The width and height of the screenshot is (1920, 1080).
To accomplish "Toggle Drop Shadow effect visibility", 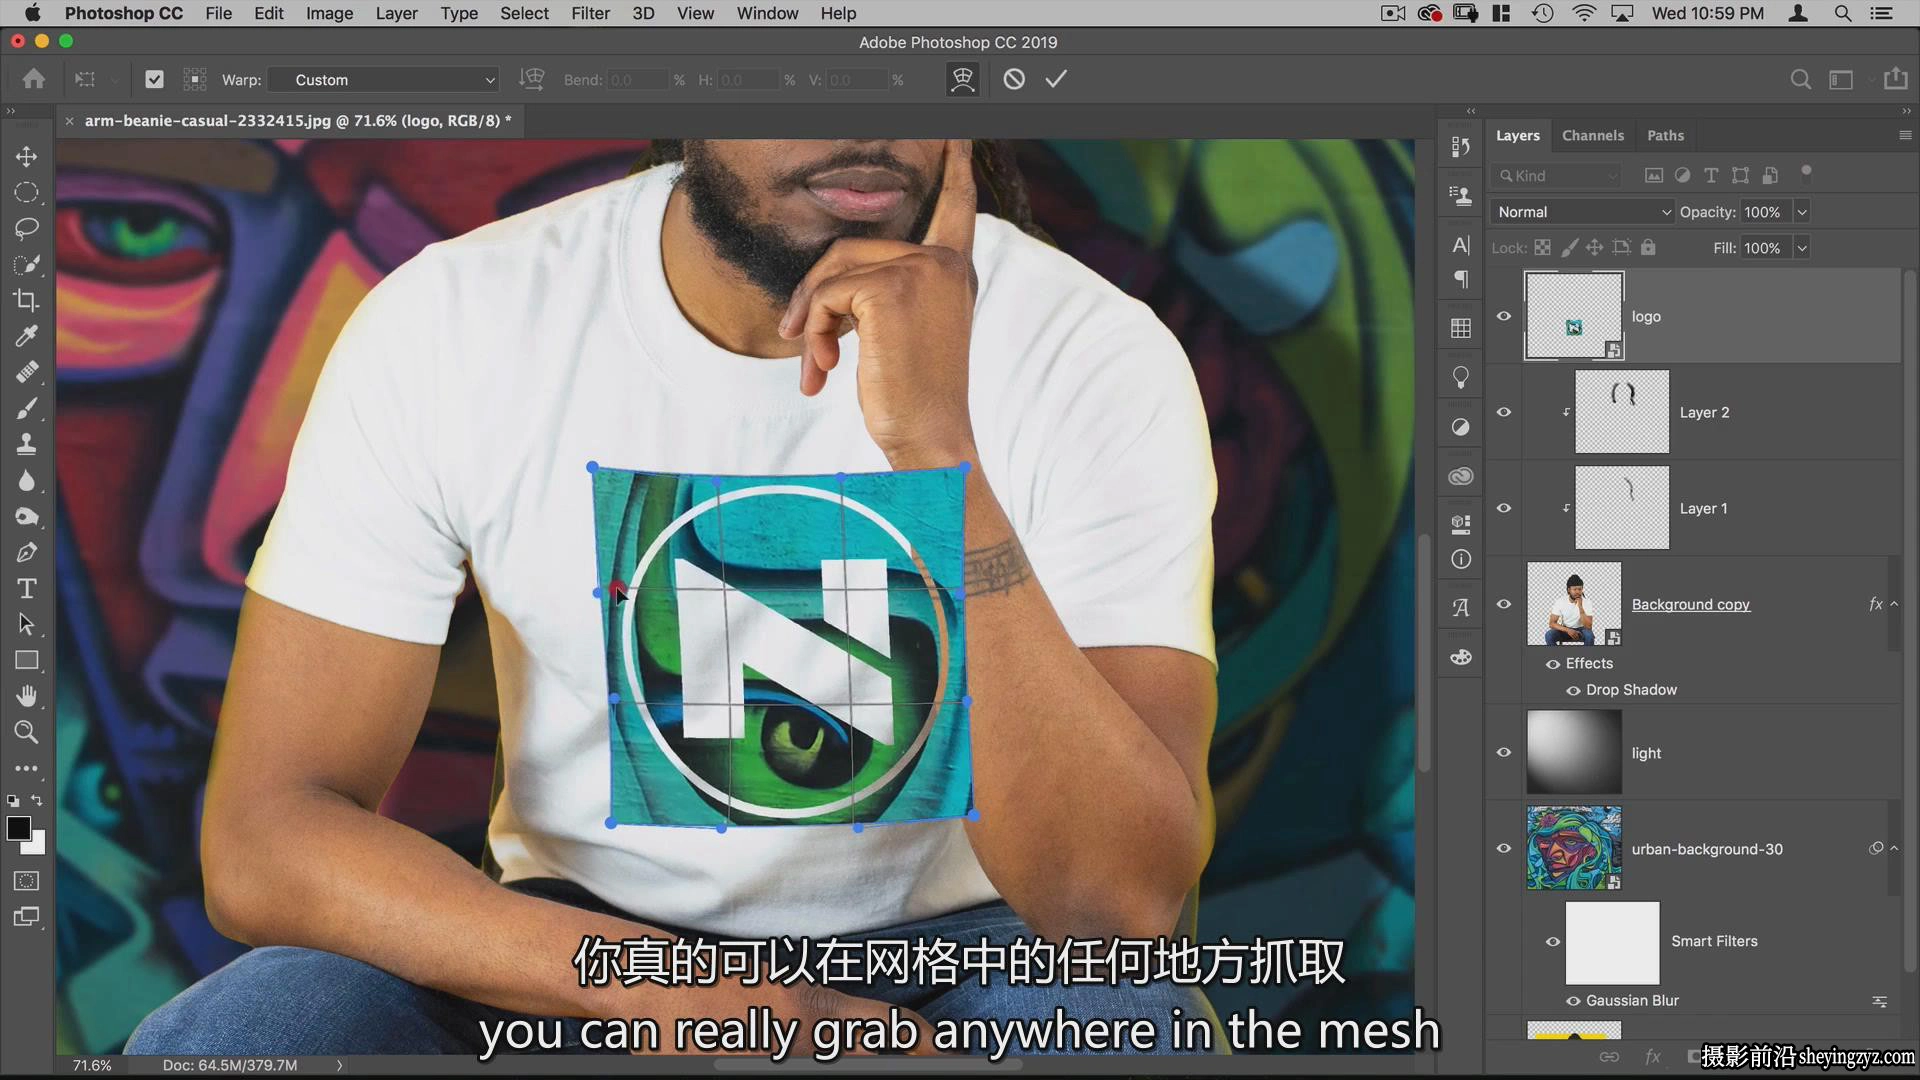I will coord(1573,690).
